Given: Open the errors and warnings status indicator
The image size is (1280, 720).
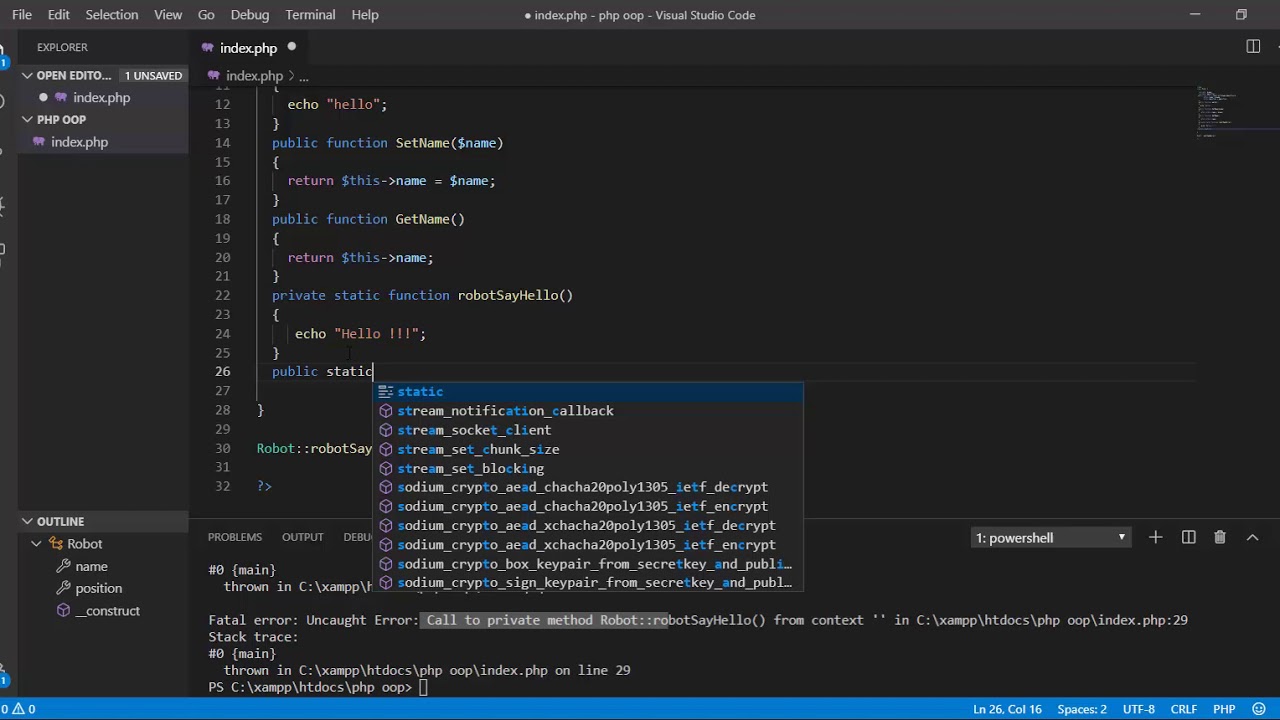Looking at the screenshot, I should (19, 709).
